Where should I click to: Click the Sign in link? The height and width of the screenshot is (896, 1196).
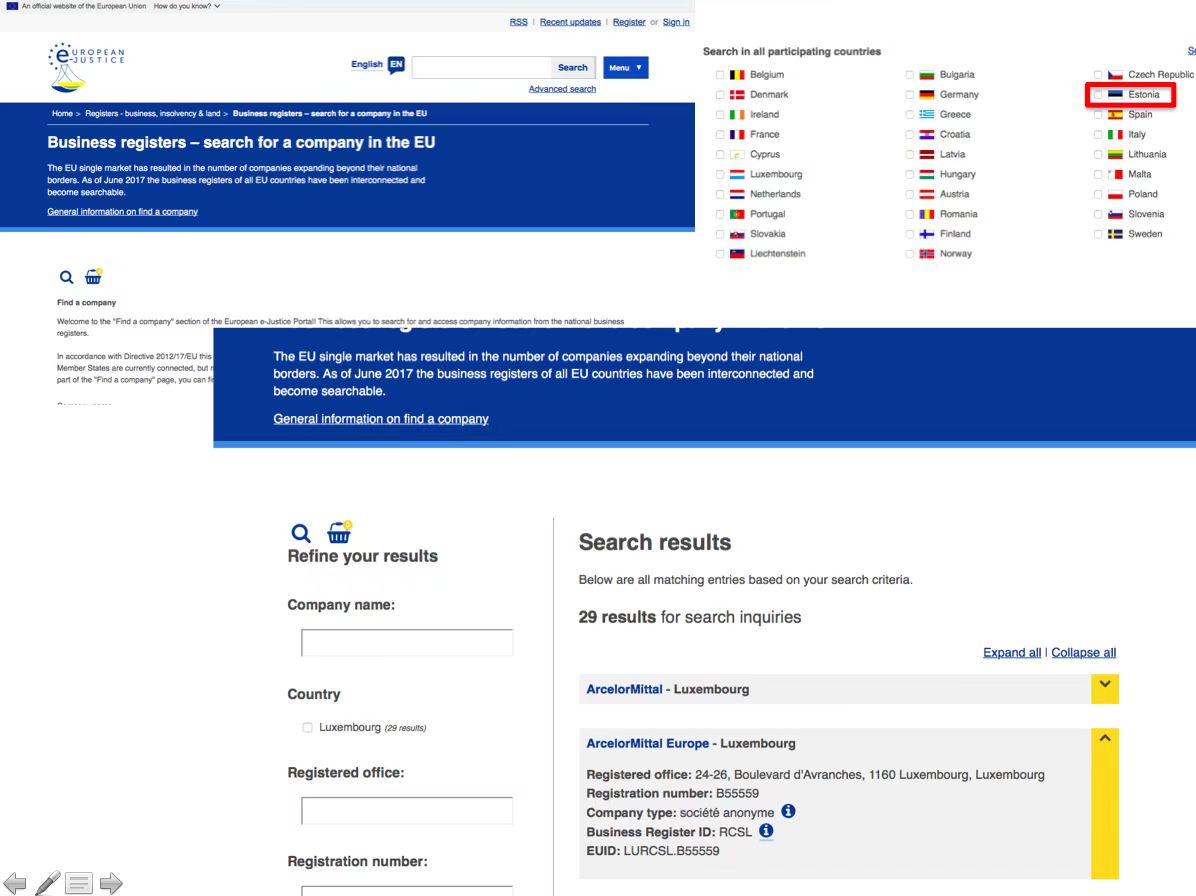coord(676,22)
